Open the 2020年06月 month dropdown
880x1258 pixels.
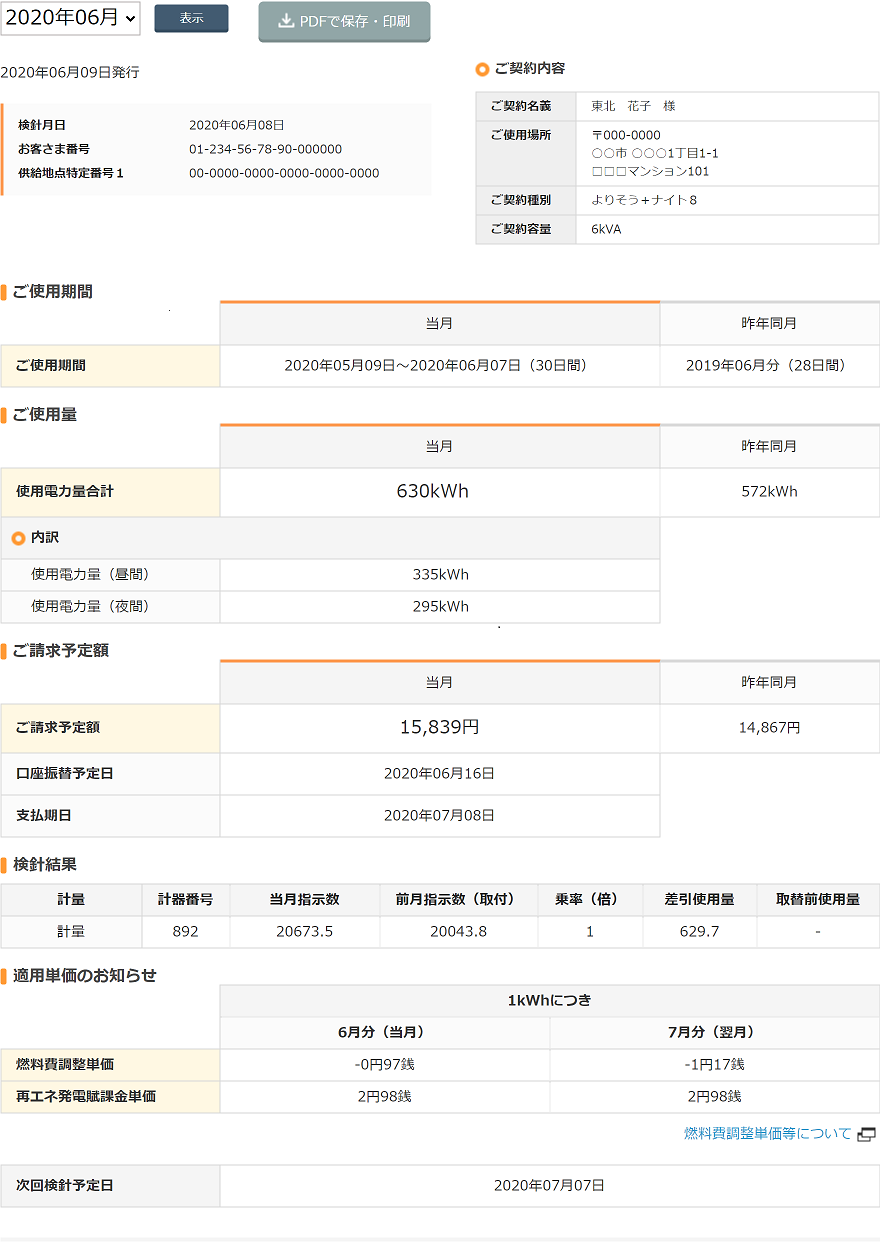70,19
